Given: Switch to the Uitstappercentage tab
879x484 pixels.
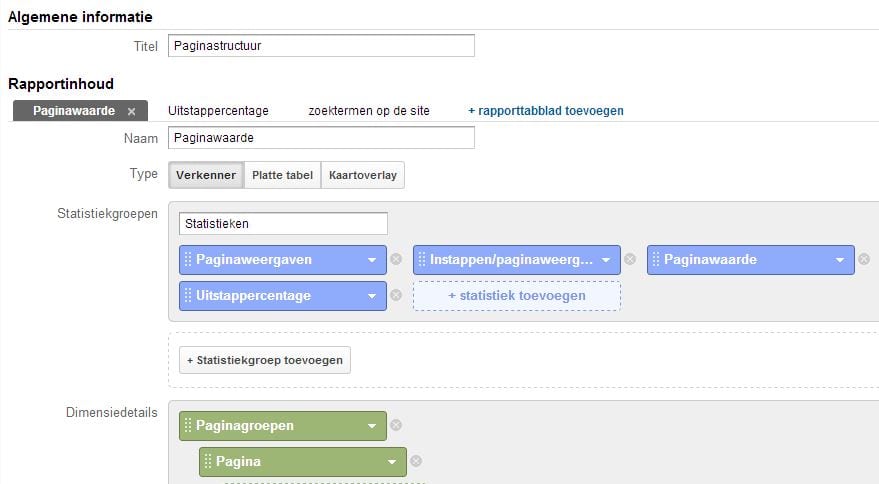Looking at the screenshot, I should pos(218,111).
